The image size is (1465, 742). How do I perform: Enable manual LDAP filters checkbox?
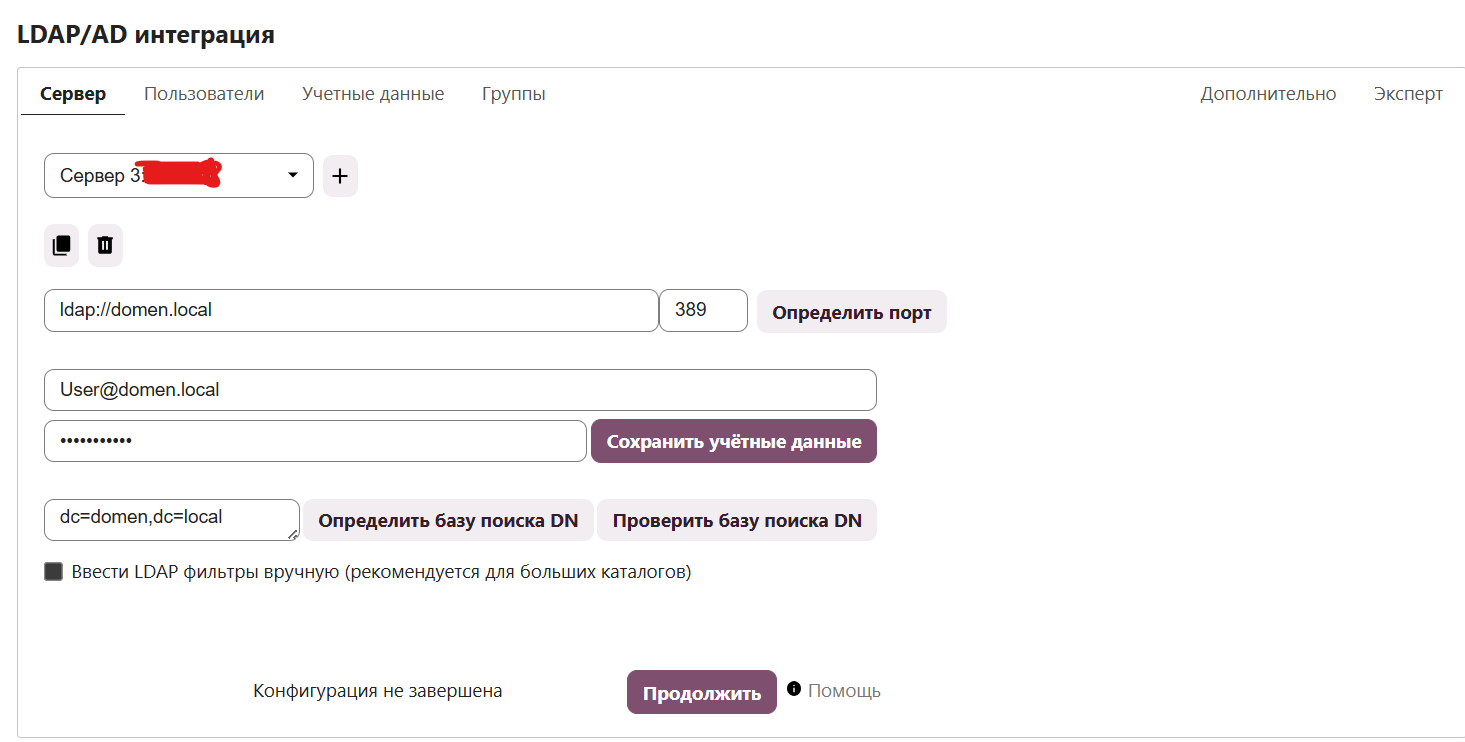coord(54,572)
